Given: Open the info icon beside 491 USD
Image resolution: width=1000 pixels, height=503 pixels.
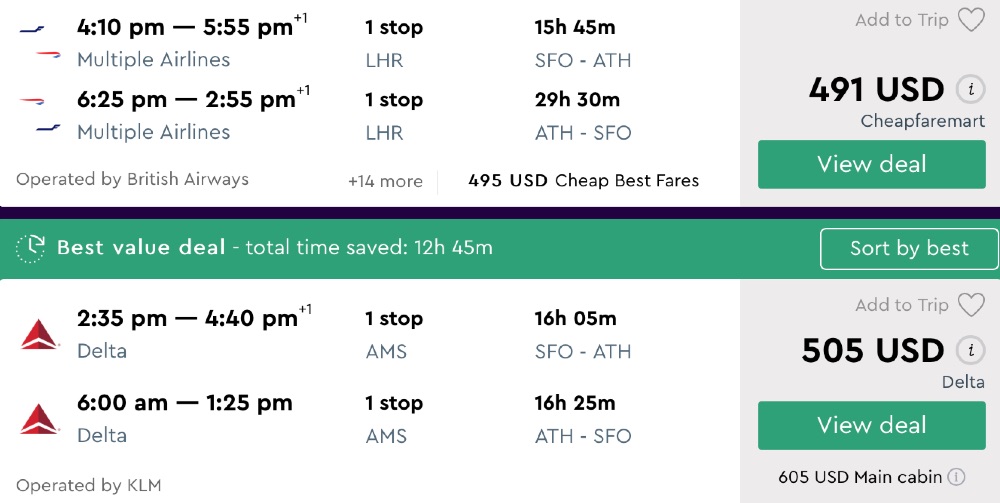Looking at the screenshot, I should click(x=968, y=90).
